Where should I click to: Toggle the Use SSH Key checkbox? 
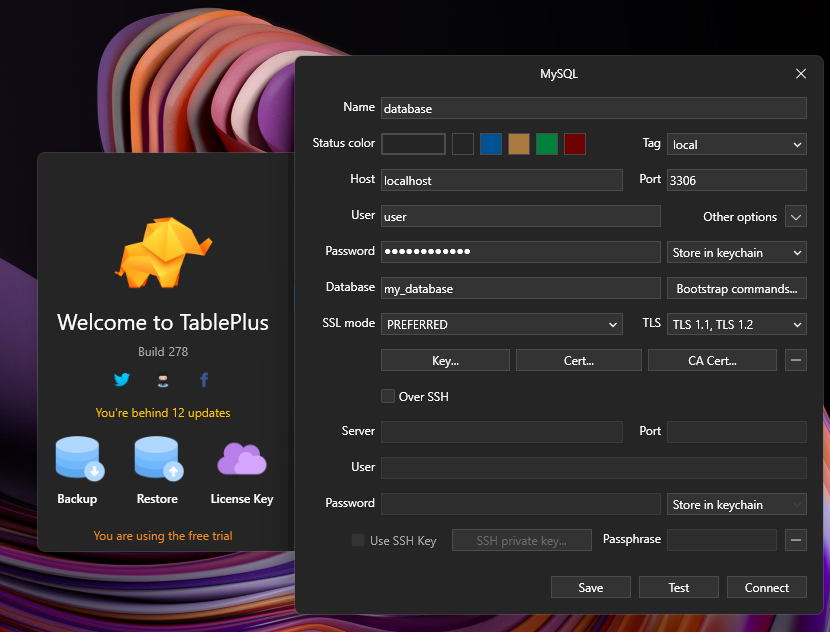[358, 540]
